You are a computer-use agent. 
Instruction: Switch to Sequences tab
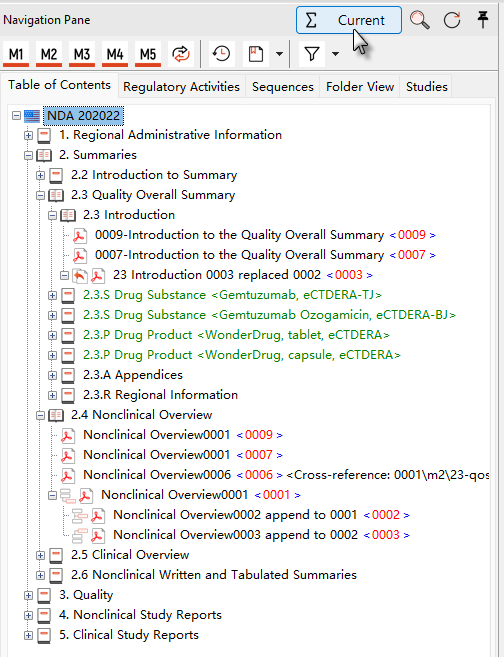click(x=283, y=87)
